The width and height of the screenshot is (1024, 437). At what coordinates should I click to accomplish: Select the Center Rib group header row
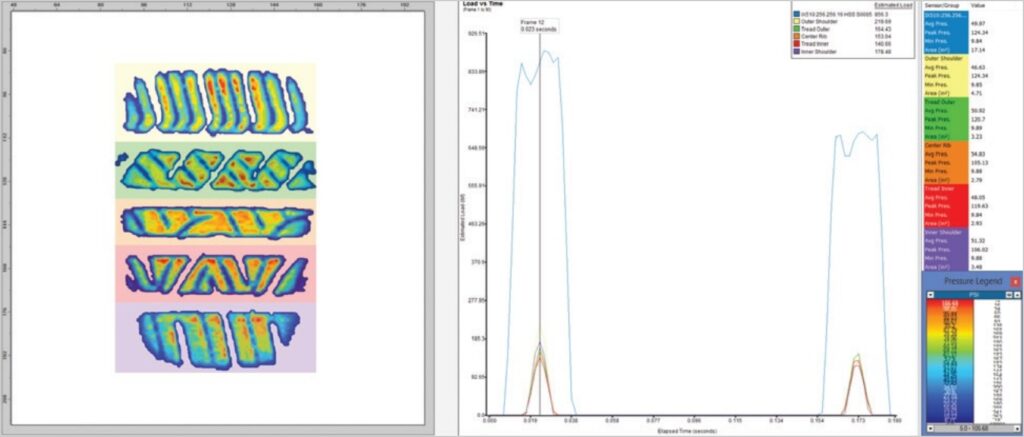(x=945, y=143)
